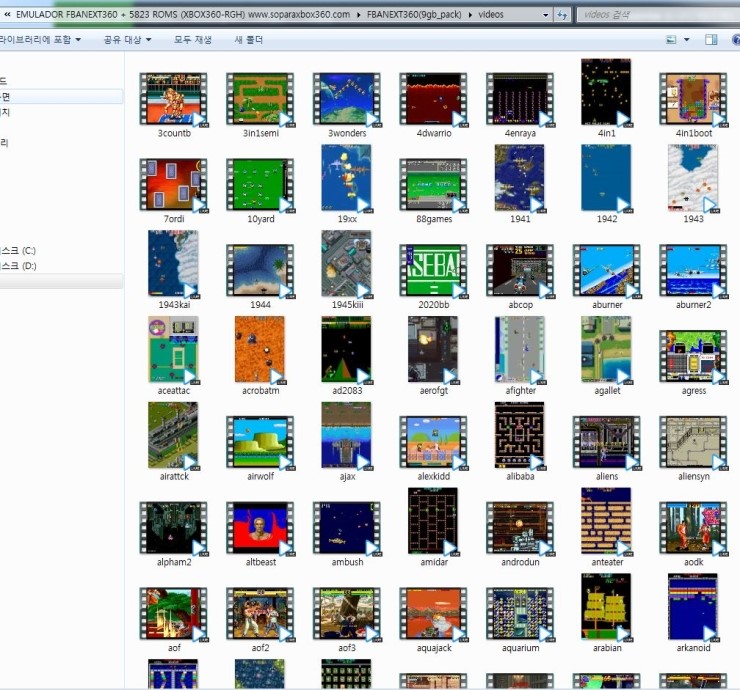The height and width of the screenshot is (690, 740).
Task: Select the altbeast video thumbnail
Action: point(260,529)
